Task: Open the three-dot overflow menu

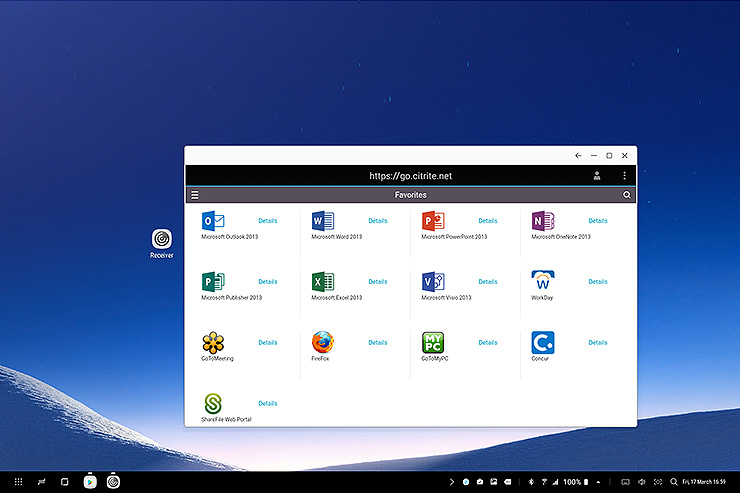Action: click(625, 175)
